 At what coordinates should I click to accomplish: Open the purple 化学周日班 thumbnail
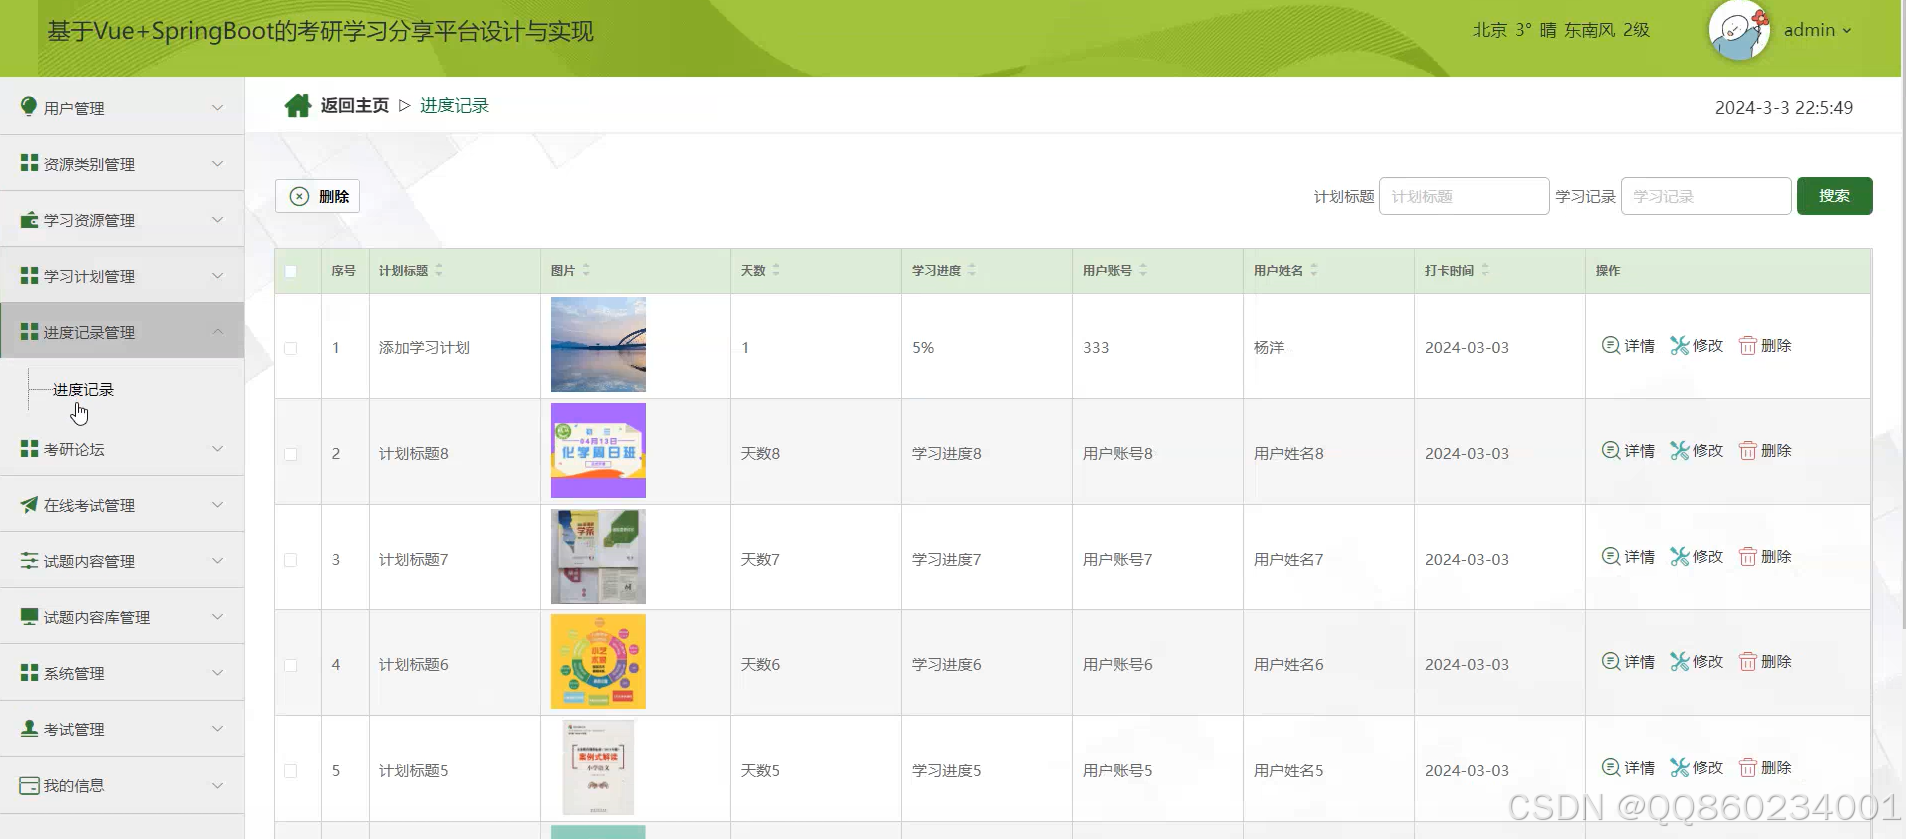(598, 450)
